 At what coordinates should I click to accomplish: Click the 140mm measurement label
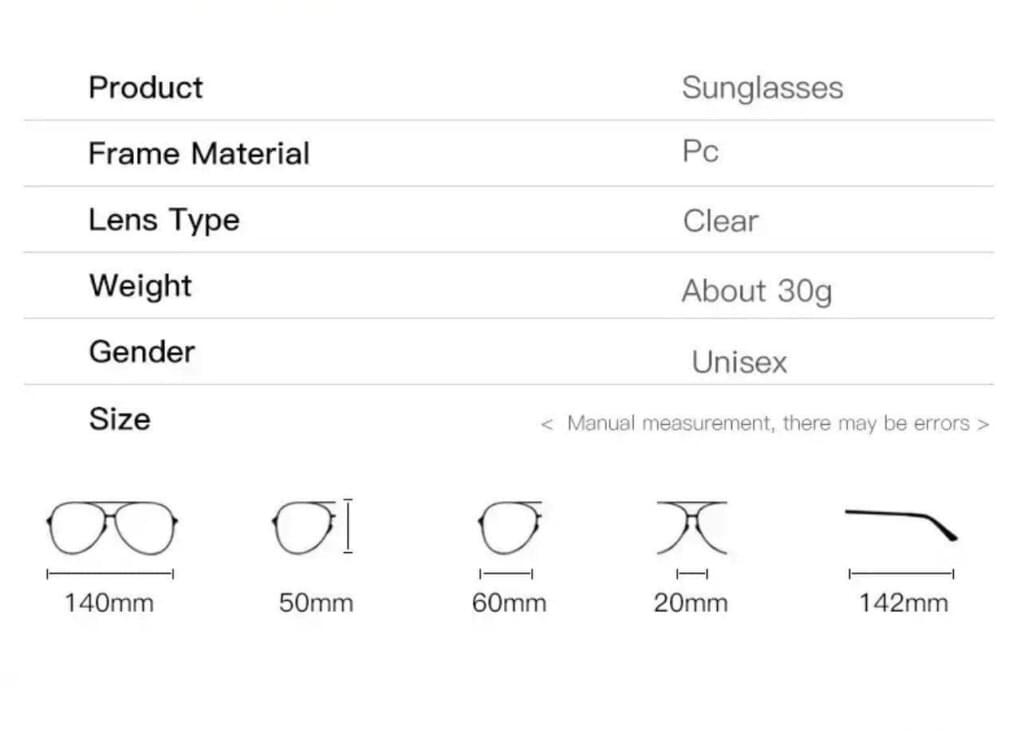pyautogui.click(x=109, y=603)
